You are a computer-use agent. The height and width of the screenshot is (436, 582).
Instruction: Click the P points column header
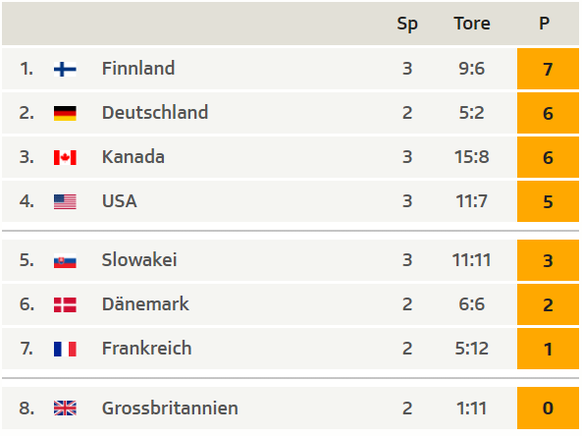544,23
